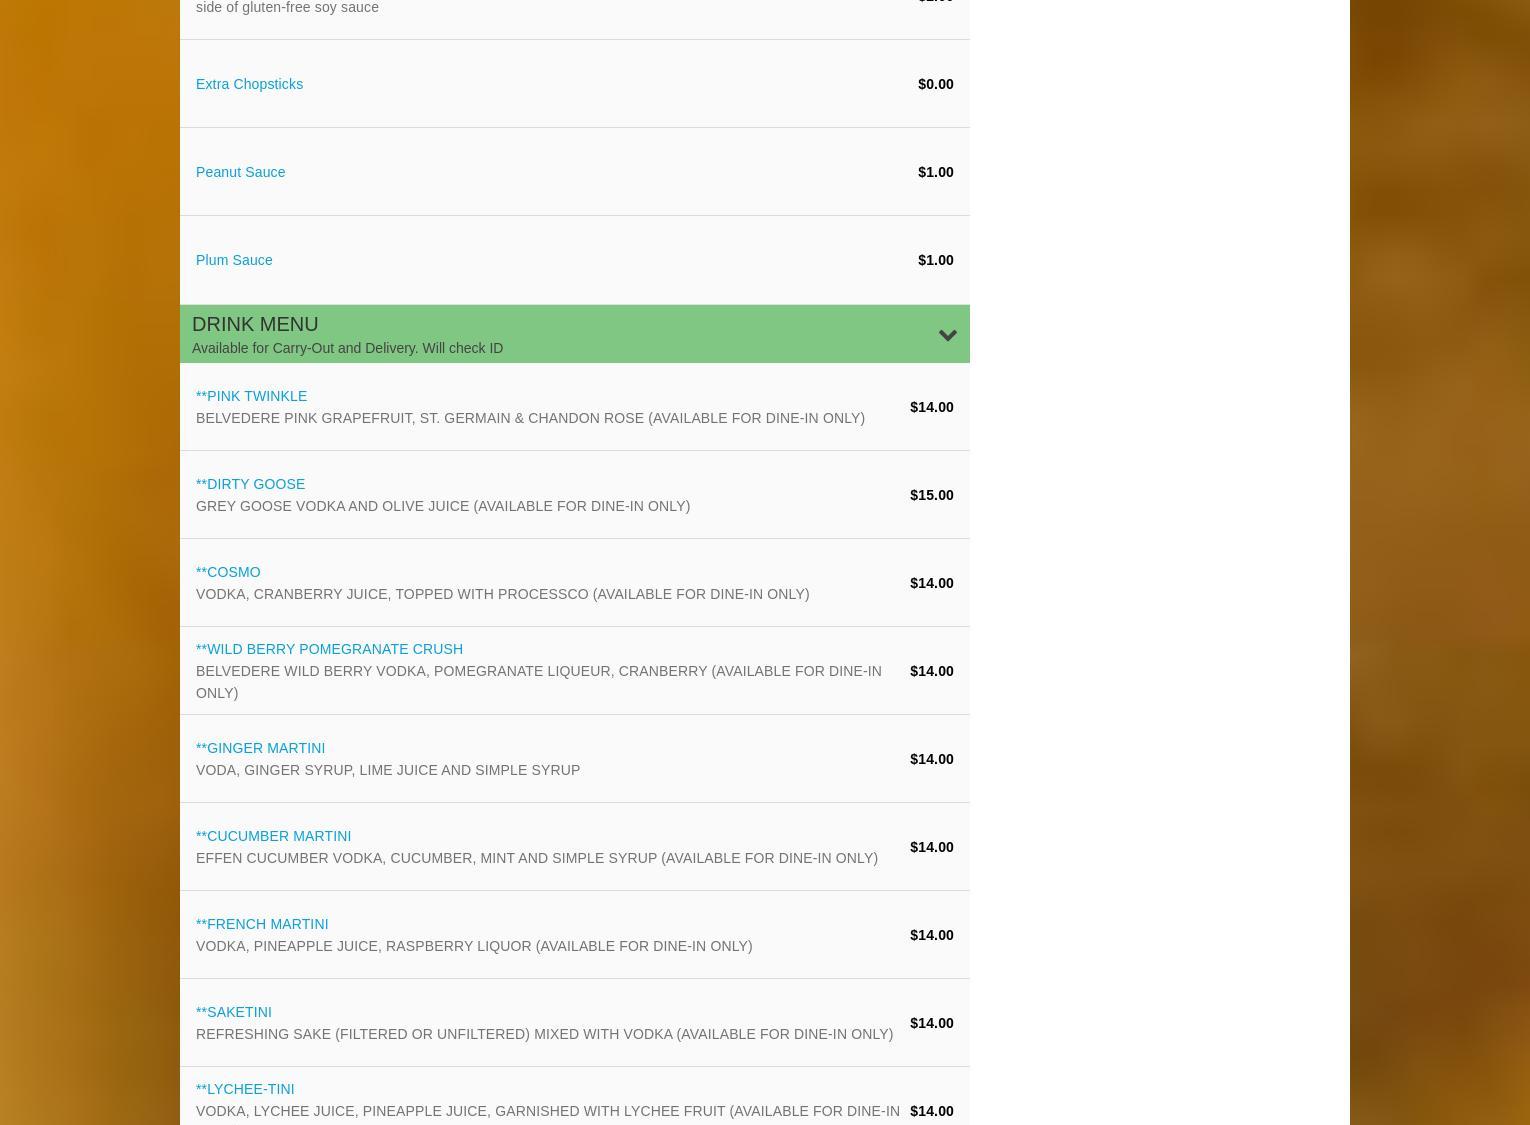Click the $14.00 price for French Martini

click(x=931, y=935)
